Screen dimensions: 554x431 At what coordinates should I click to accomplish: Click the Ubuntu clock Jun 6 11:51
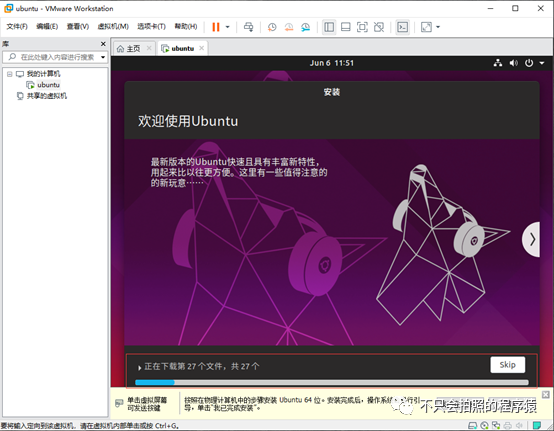(332, 63)
